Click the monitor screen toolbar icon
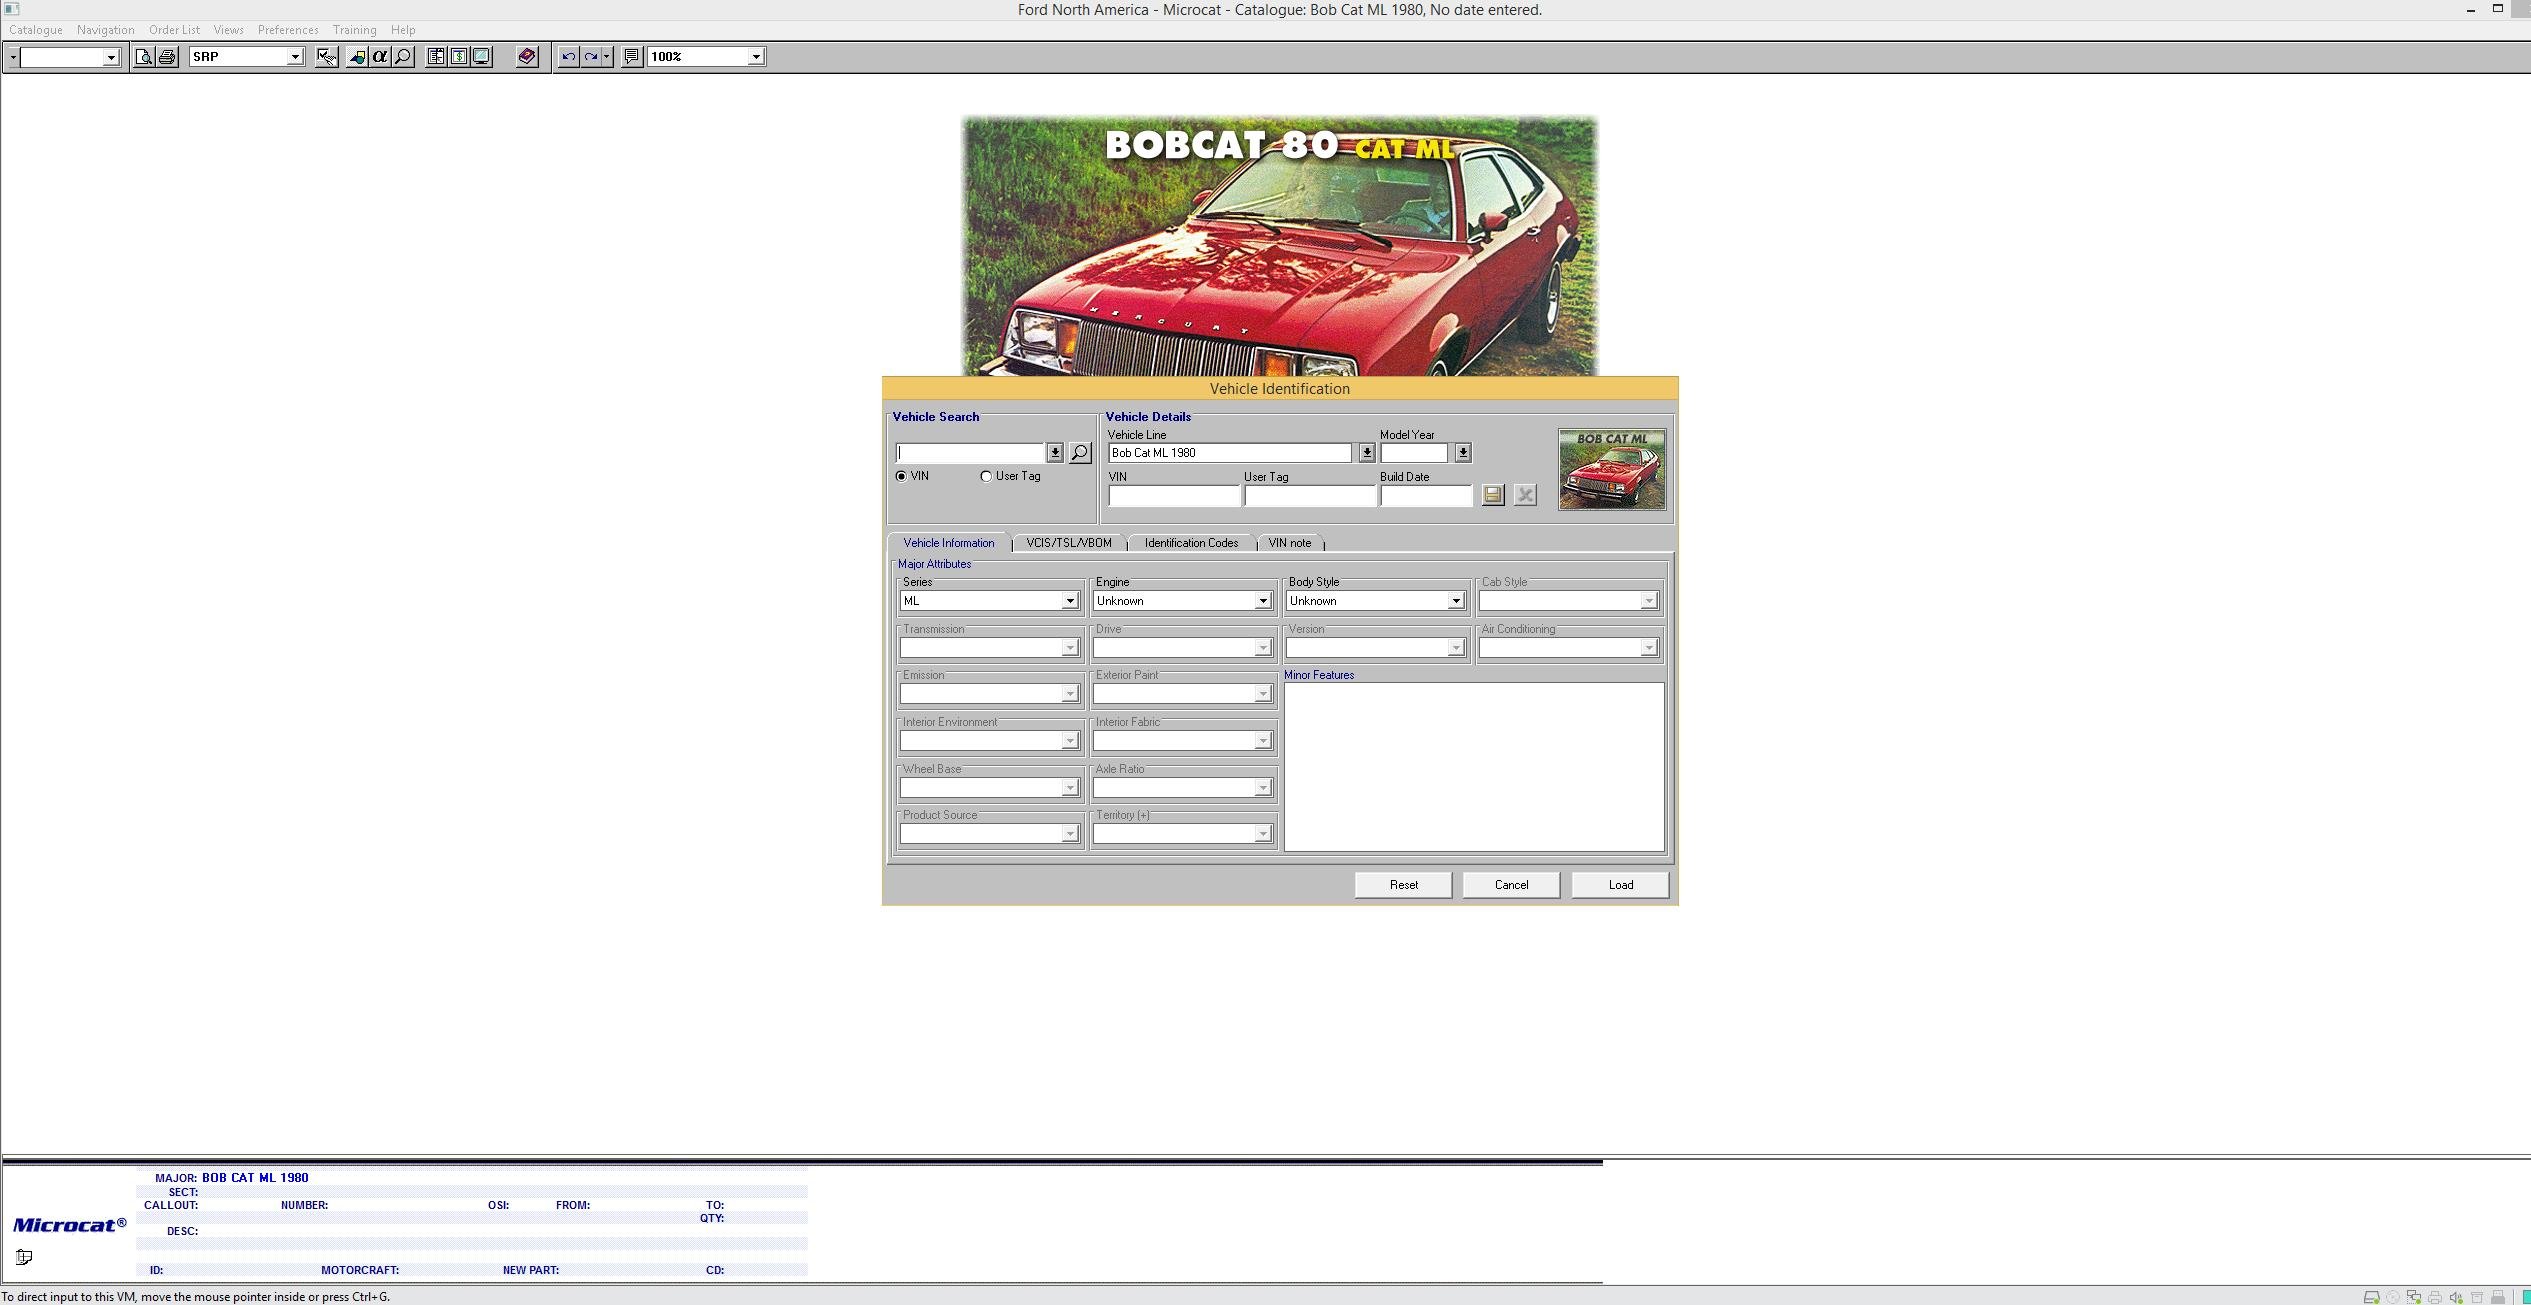Viewport: 2531px width, 1305px height. pos(482,57)
